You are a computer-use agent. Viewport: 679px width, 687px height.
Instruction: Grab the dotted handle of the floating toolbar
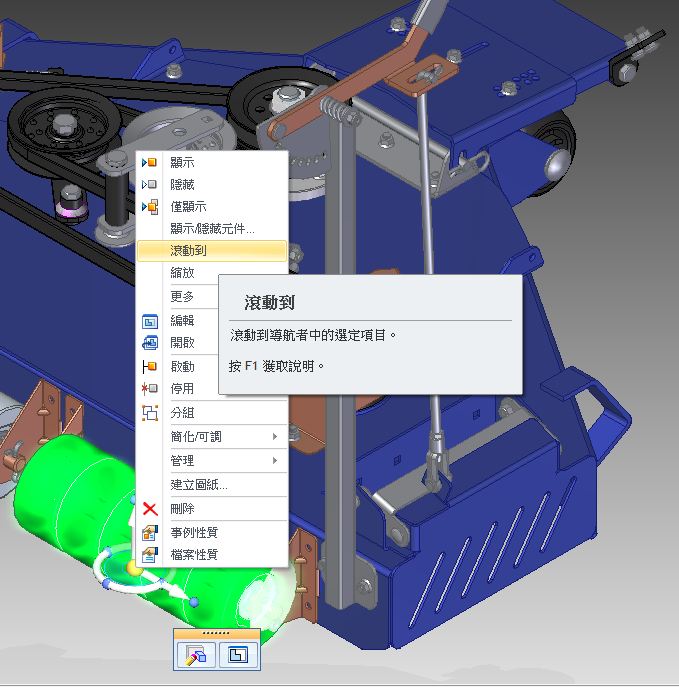[x=216, y=633]
